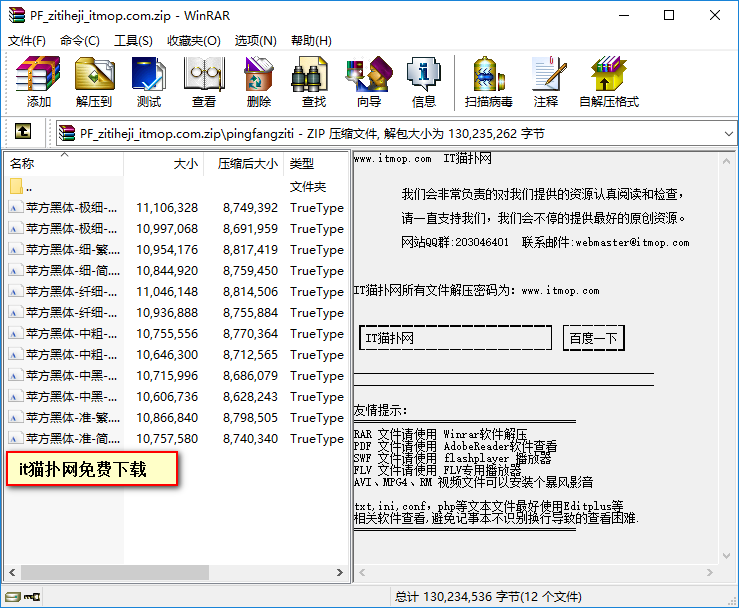Image resolution: width=739 pixels, height=608 pixels.
Task: Select file with size 10,755,556
Action: [176, 334]
